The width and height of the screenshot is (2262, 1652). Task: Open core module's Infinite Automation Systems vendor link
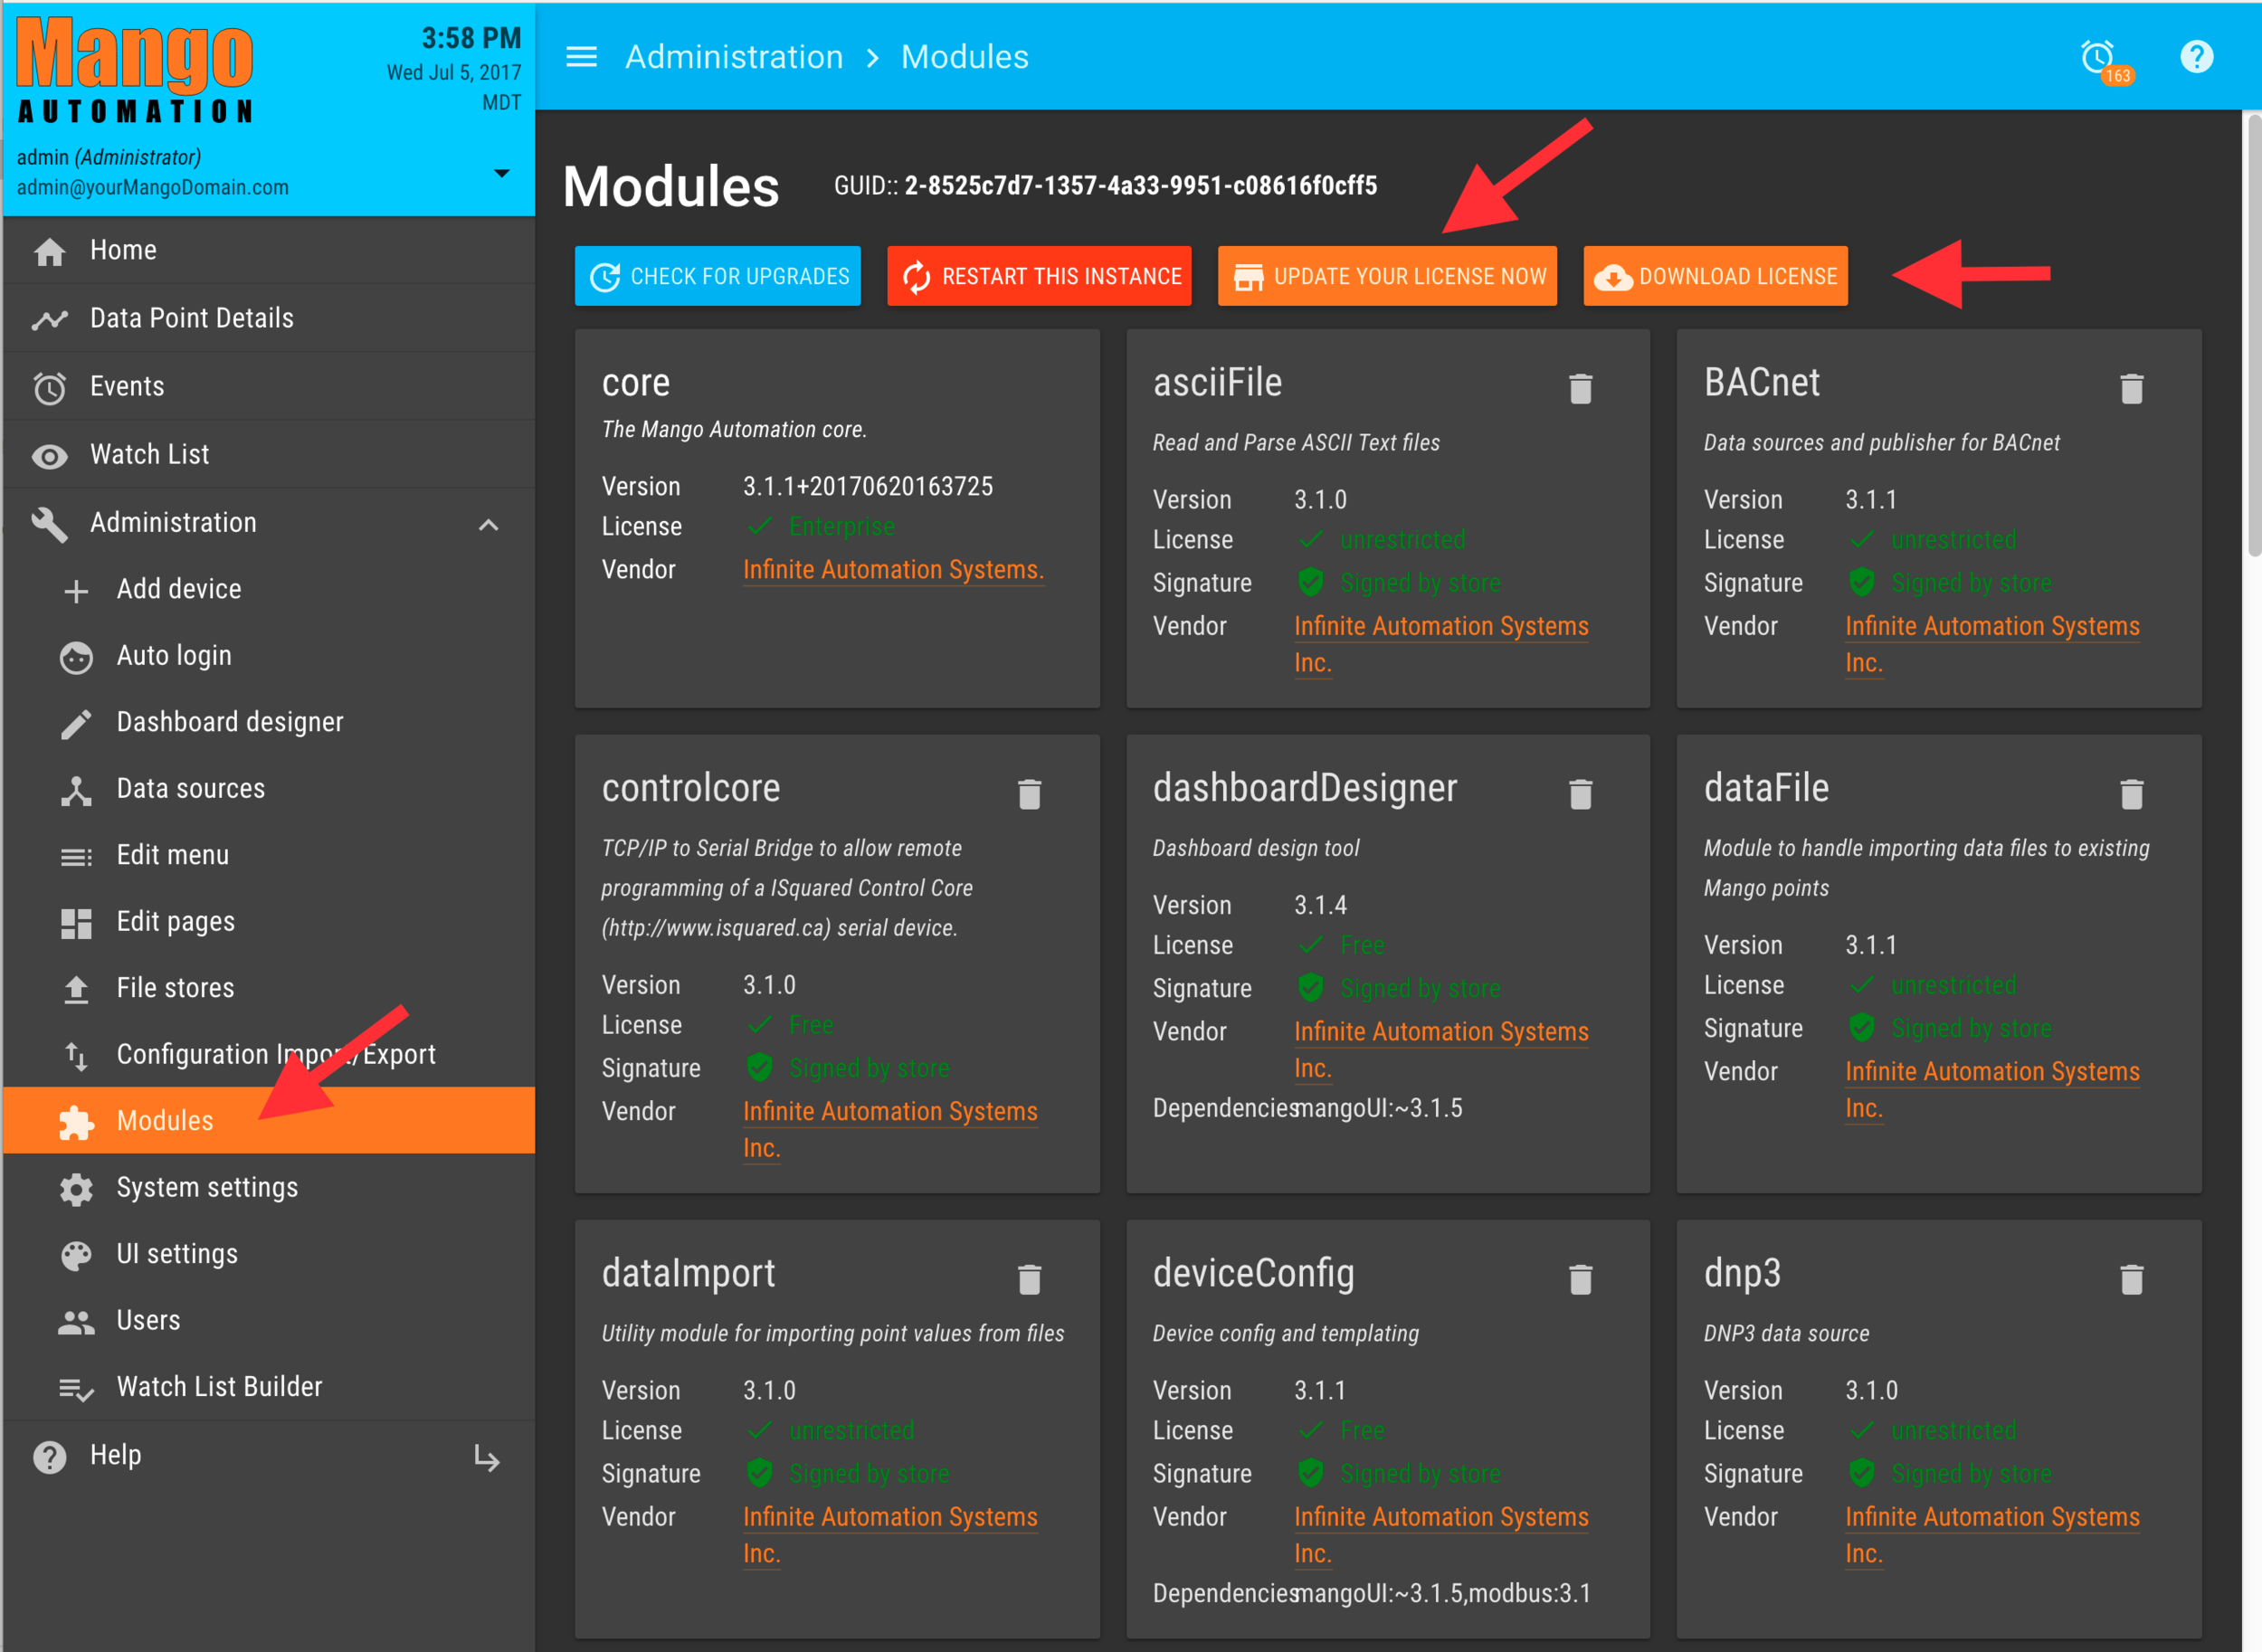tap(892, 570)
